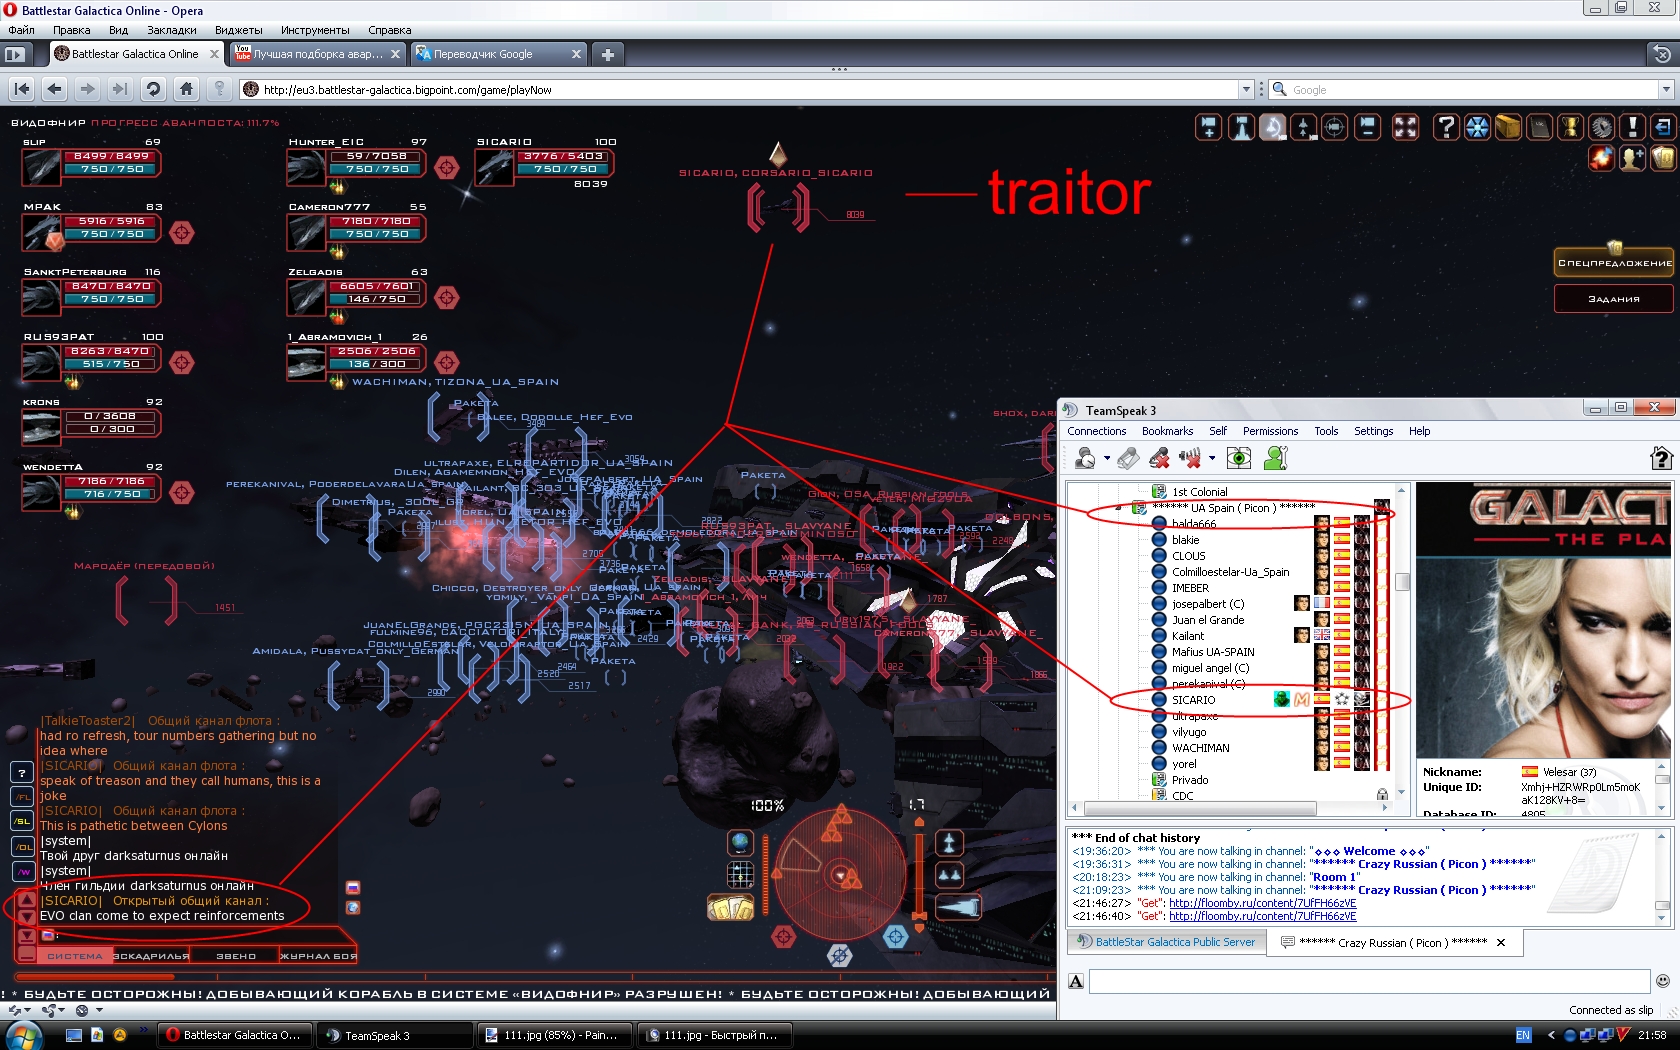Open the game help question mark icon

point(1445,127)
